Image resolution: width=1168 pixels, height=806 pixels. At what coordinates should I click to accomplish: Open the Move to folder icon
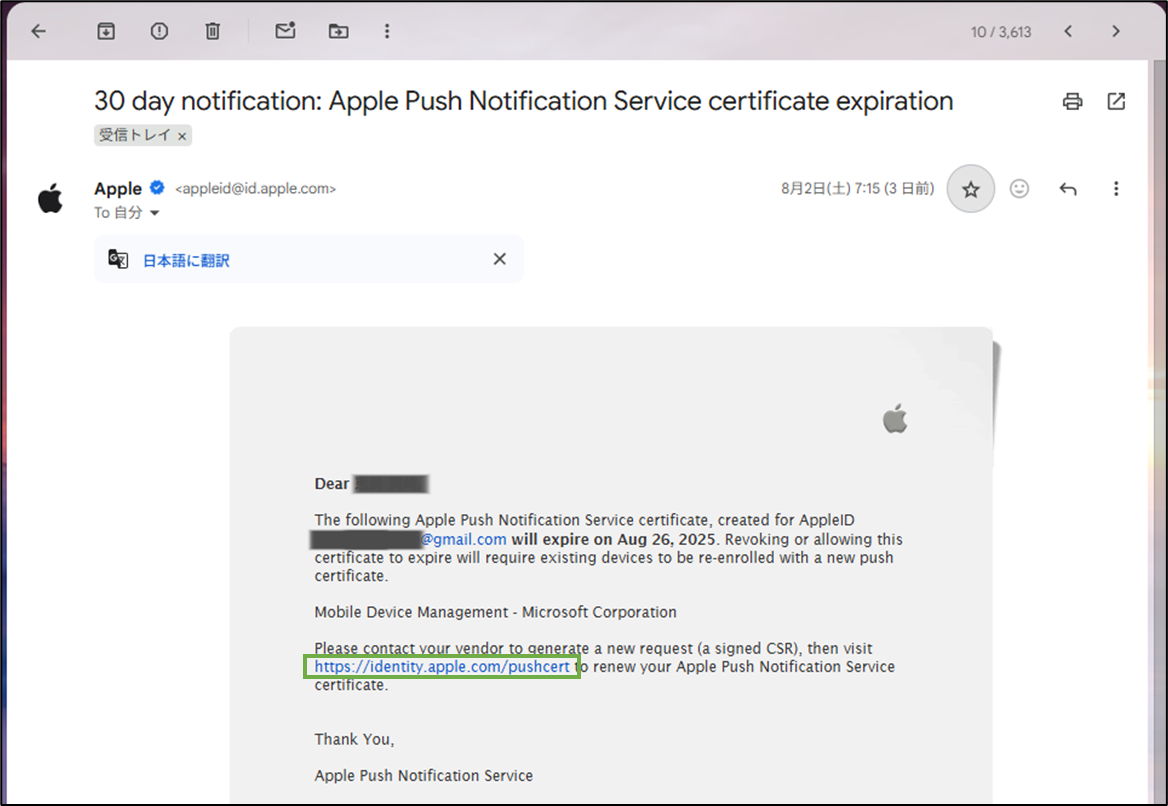(x=339, y=31)
